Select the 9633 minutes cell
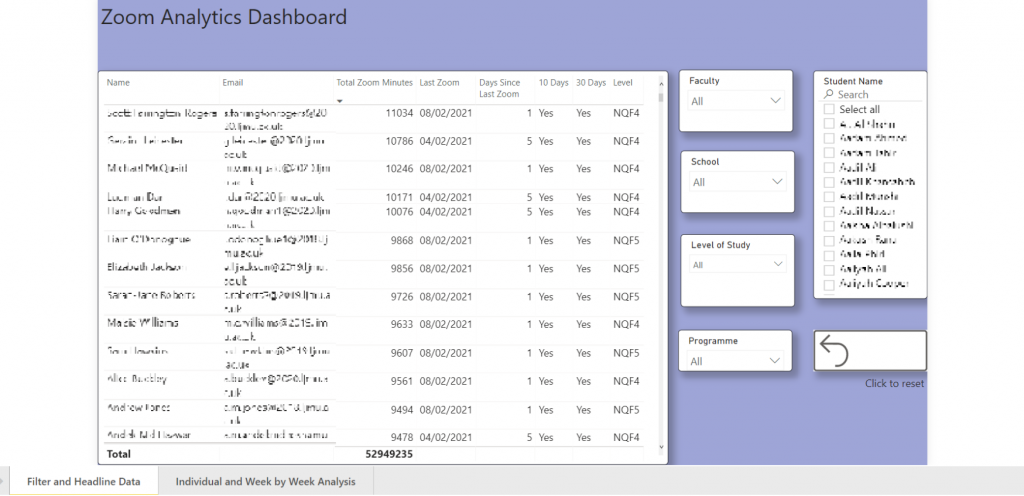1024x496 pixels. point(402,324)
